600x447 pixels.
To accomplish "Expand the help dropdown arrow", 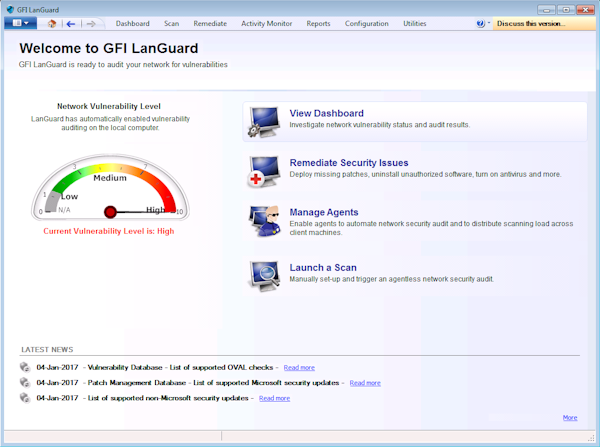I will pyautogui.click(x=489, y=23).
